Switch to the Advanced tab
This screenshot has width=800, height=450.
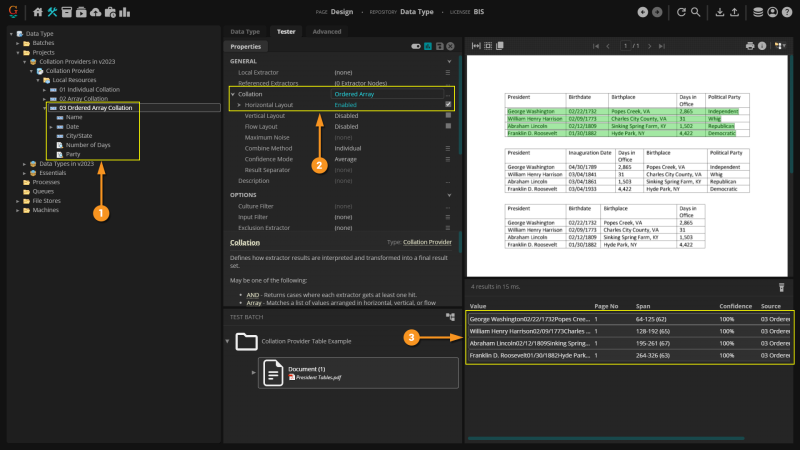coord(326,32)
